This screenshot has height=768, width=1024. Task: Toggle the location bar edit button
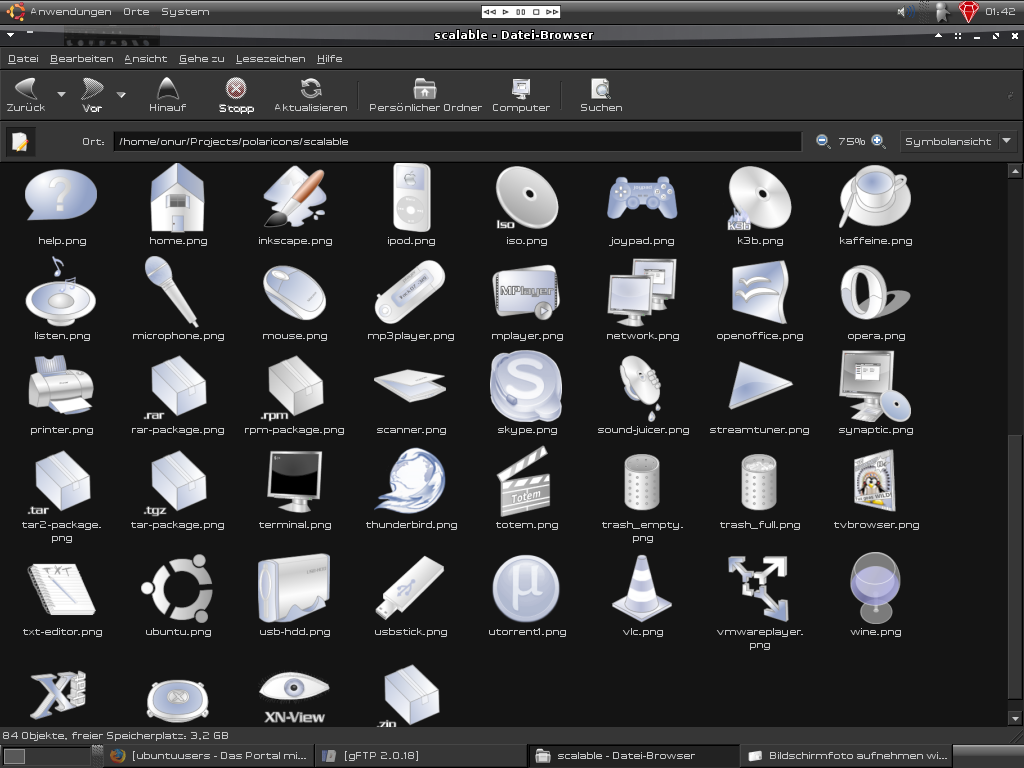point(20,142)
